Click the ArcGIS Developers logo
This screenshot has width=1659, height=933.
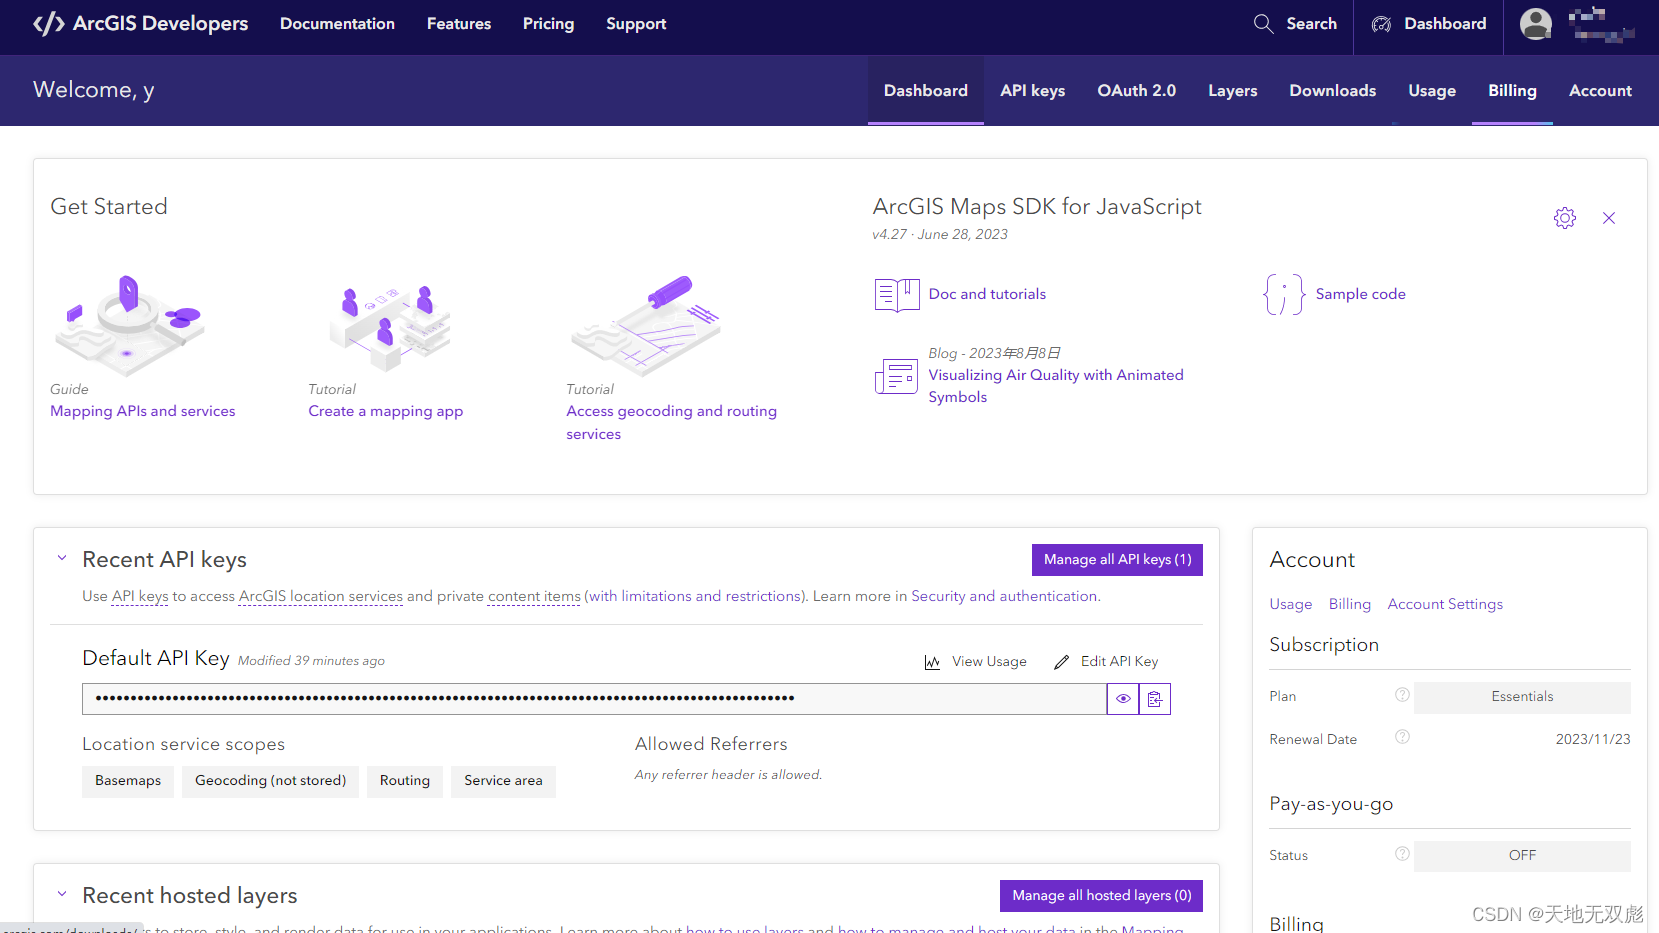[139, 23]
